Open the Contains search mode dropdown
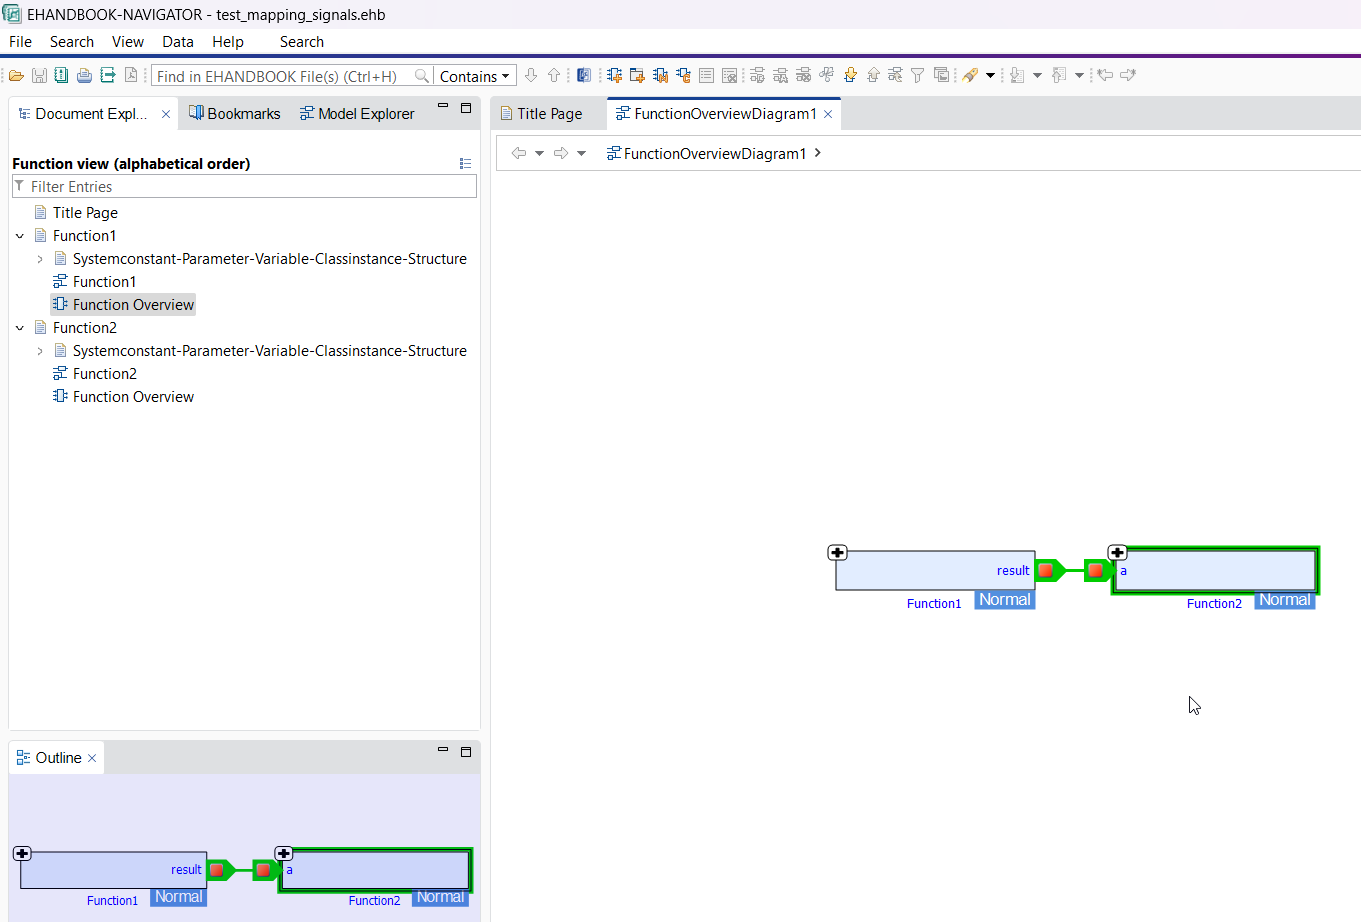 point(475,76)
